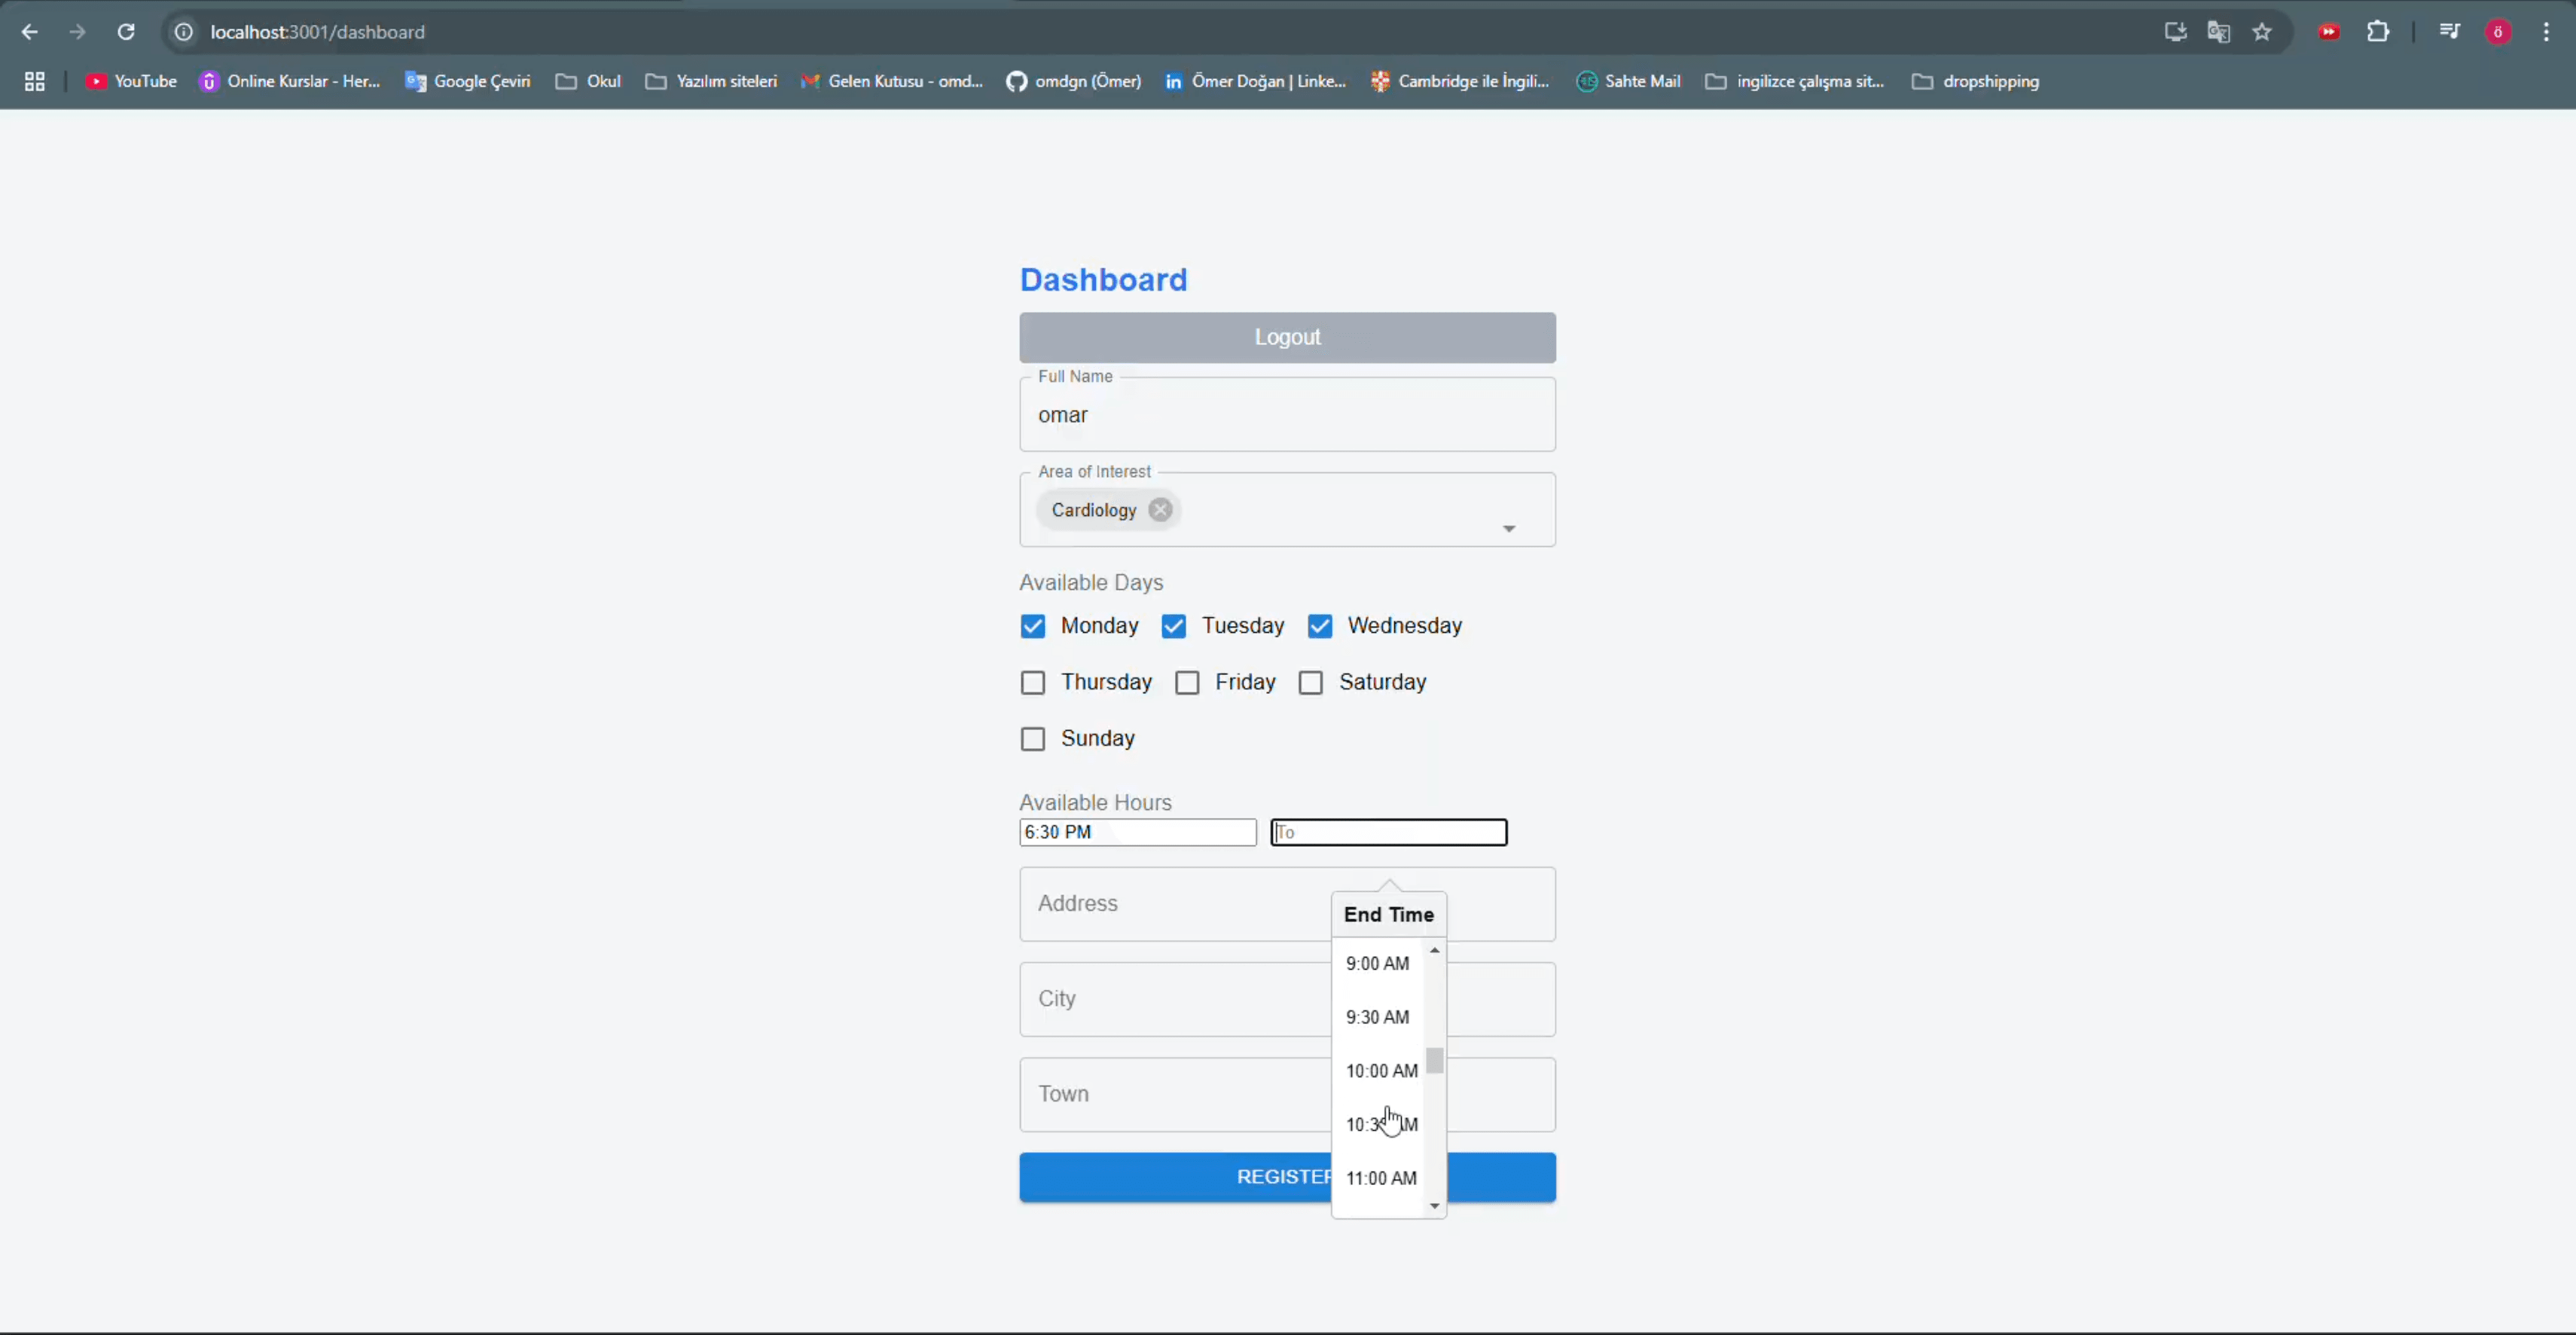Viewport: 2576px width, 1335px height.
Task: Remove the Cardiology chip with X icon
Action: point(1160,510)
